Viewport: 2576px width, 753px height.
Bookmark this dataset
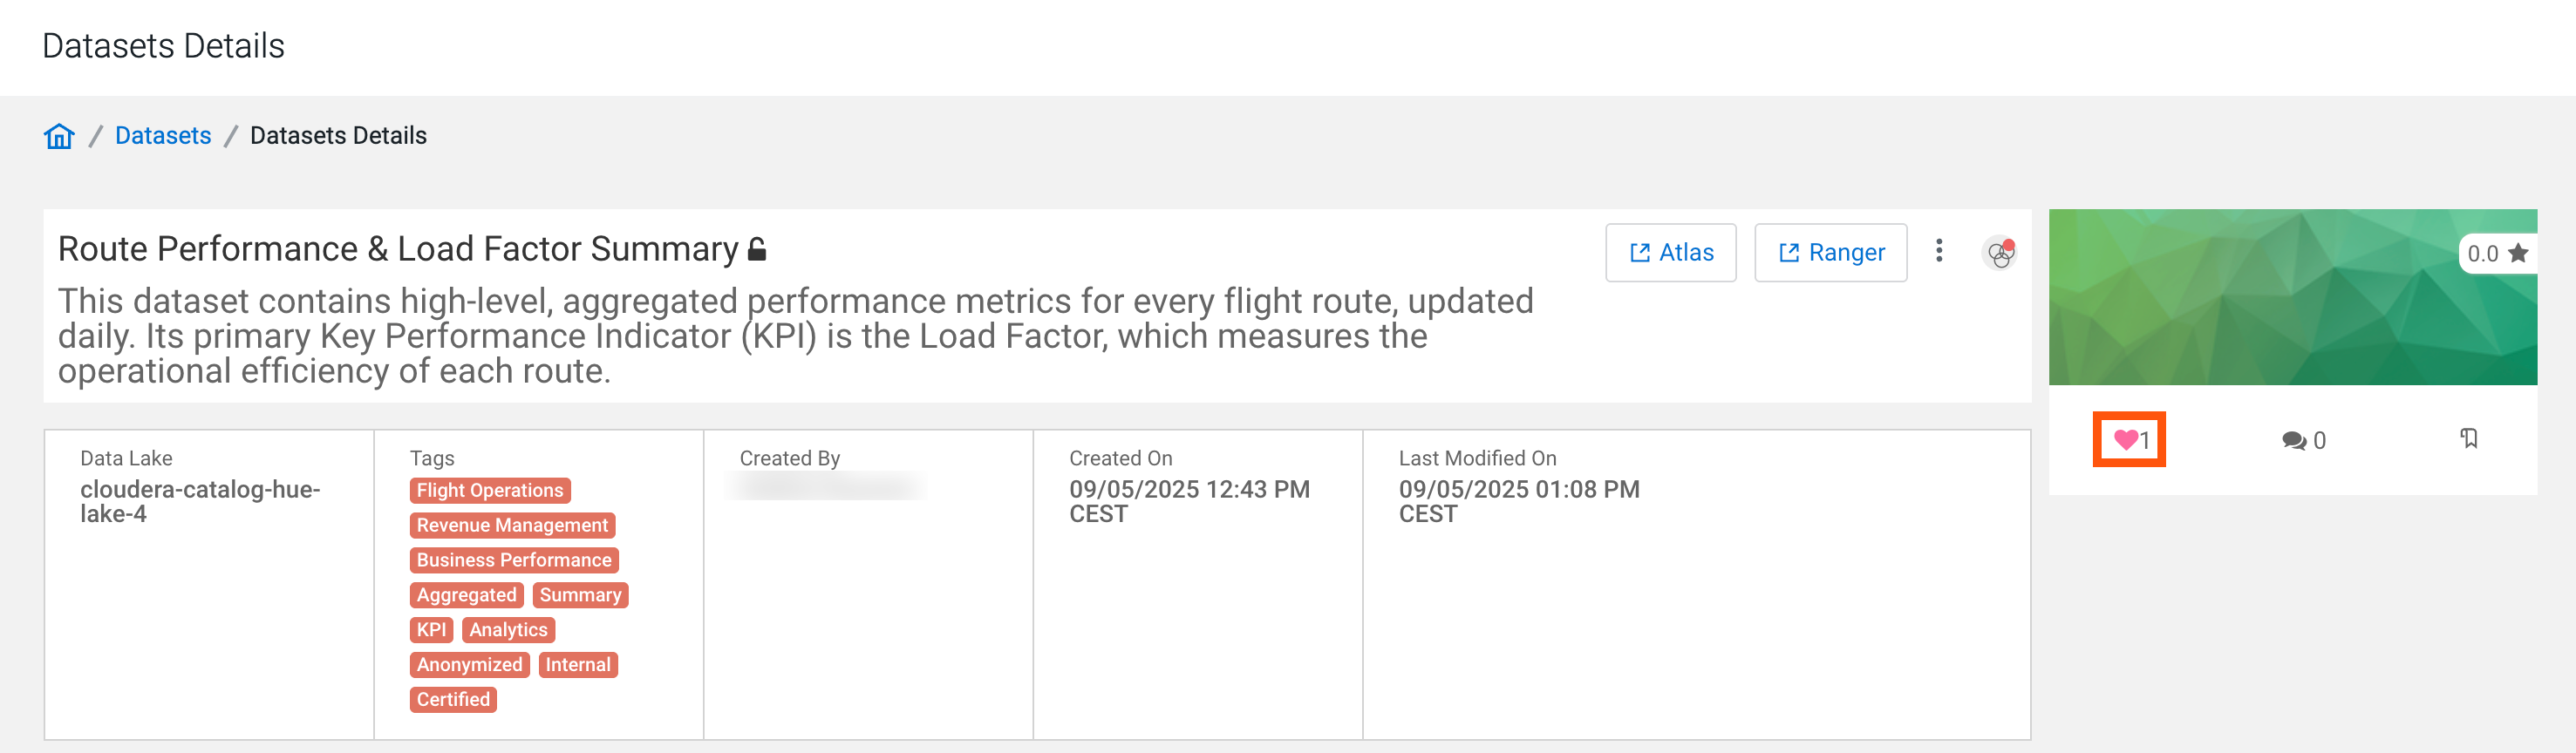point(2469,438)
